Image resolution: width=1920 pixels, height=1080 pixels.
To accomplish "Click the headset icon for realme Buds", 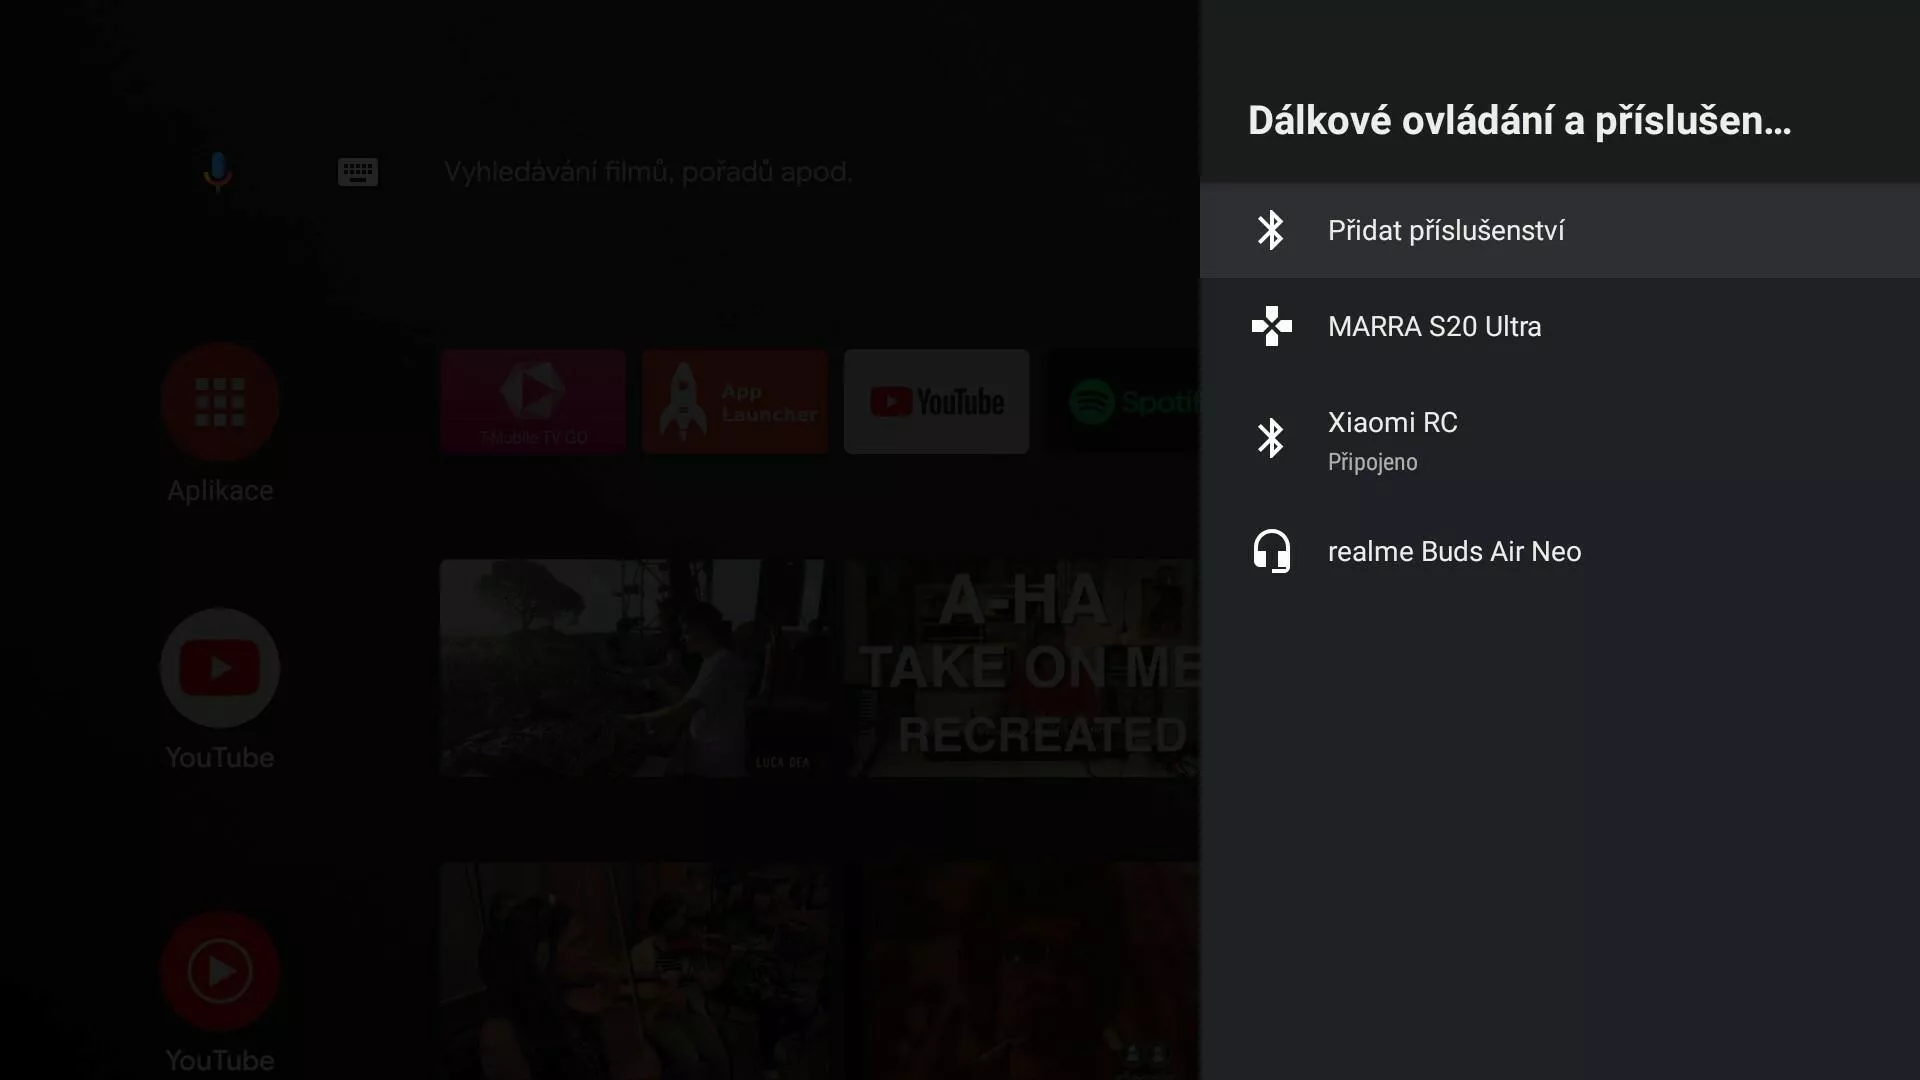I will pyautogui.click(x=1272, y=551).
